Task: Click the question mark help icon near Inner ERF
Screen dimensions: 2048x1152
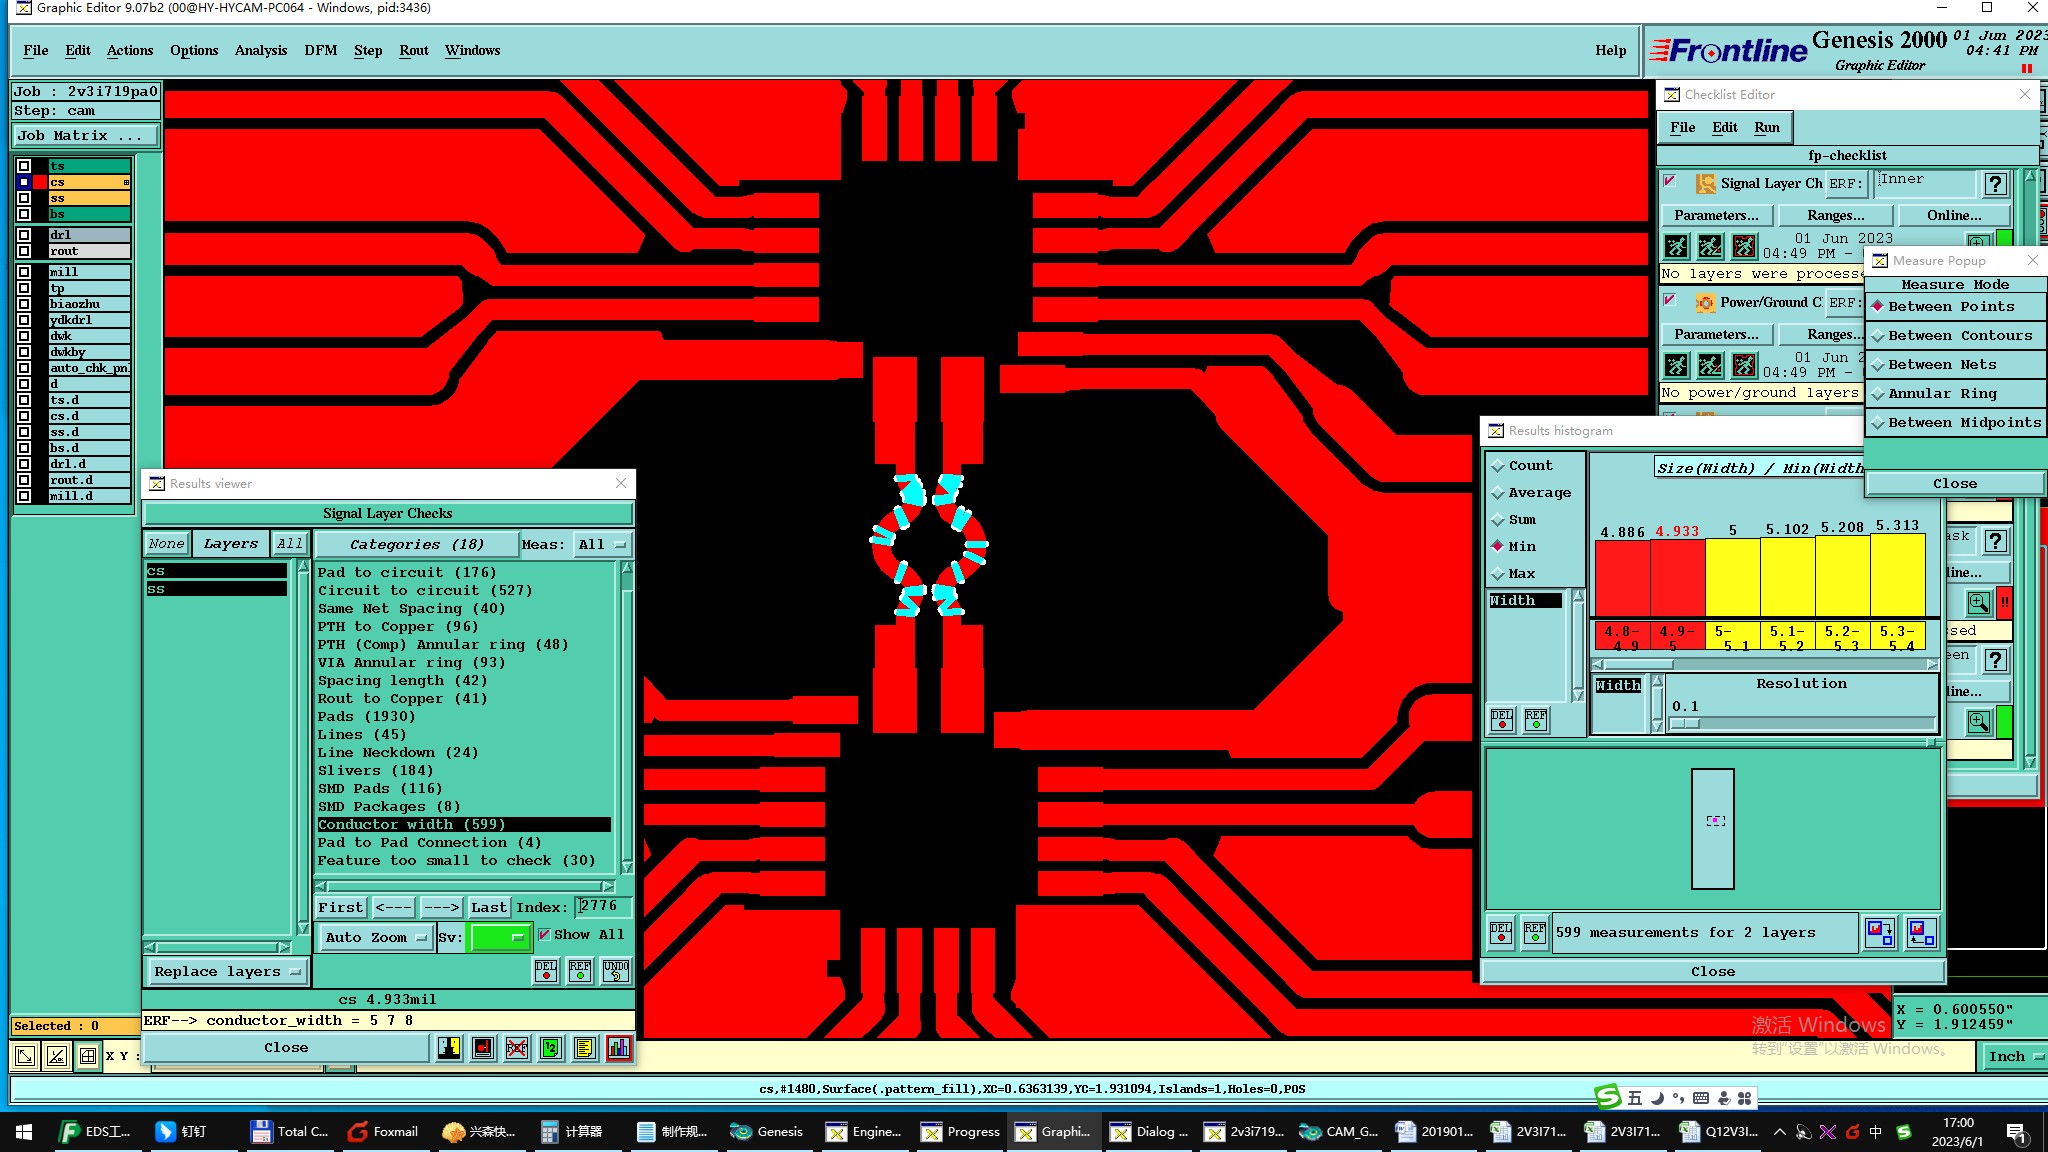Action: [1995, 183]
